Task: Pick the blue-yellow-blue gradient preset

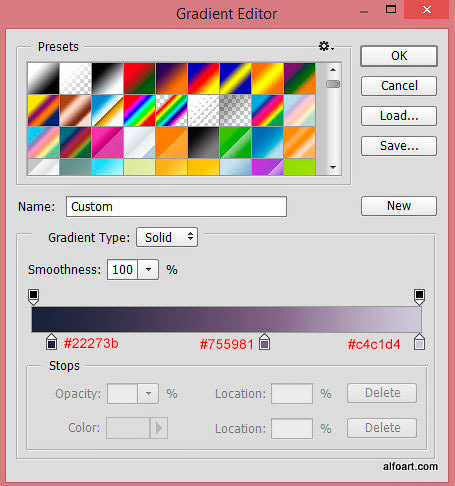Action: coord(235,78)
